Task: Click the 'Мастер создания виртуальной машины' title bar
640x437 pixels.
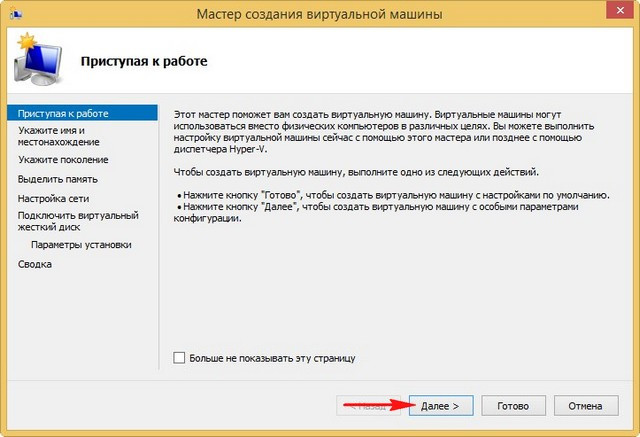Action: tap(320, 14)
